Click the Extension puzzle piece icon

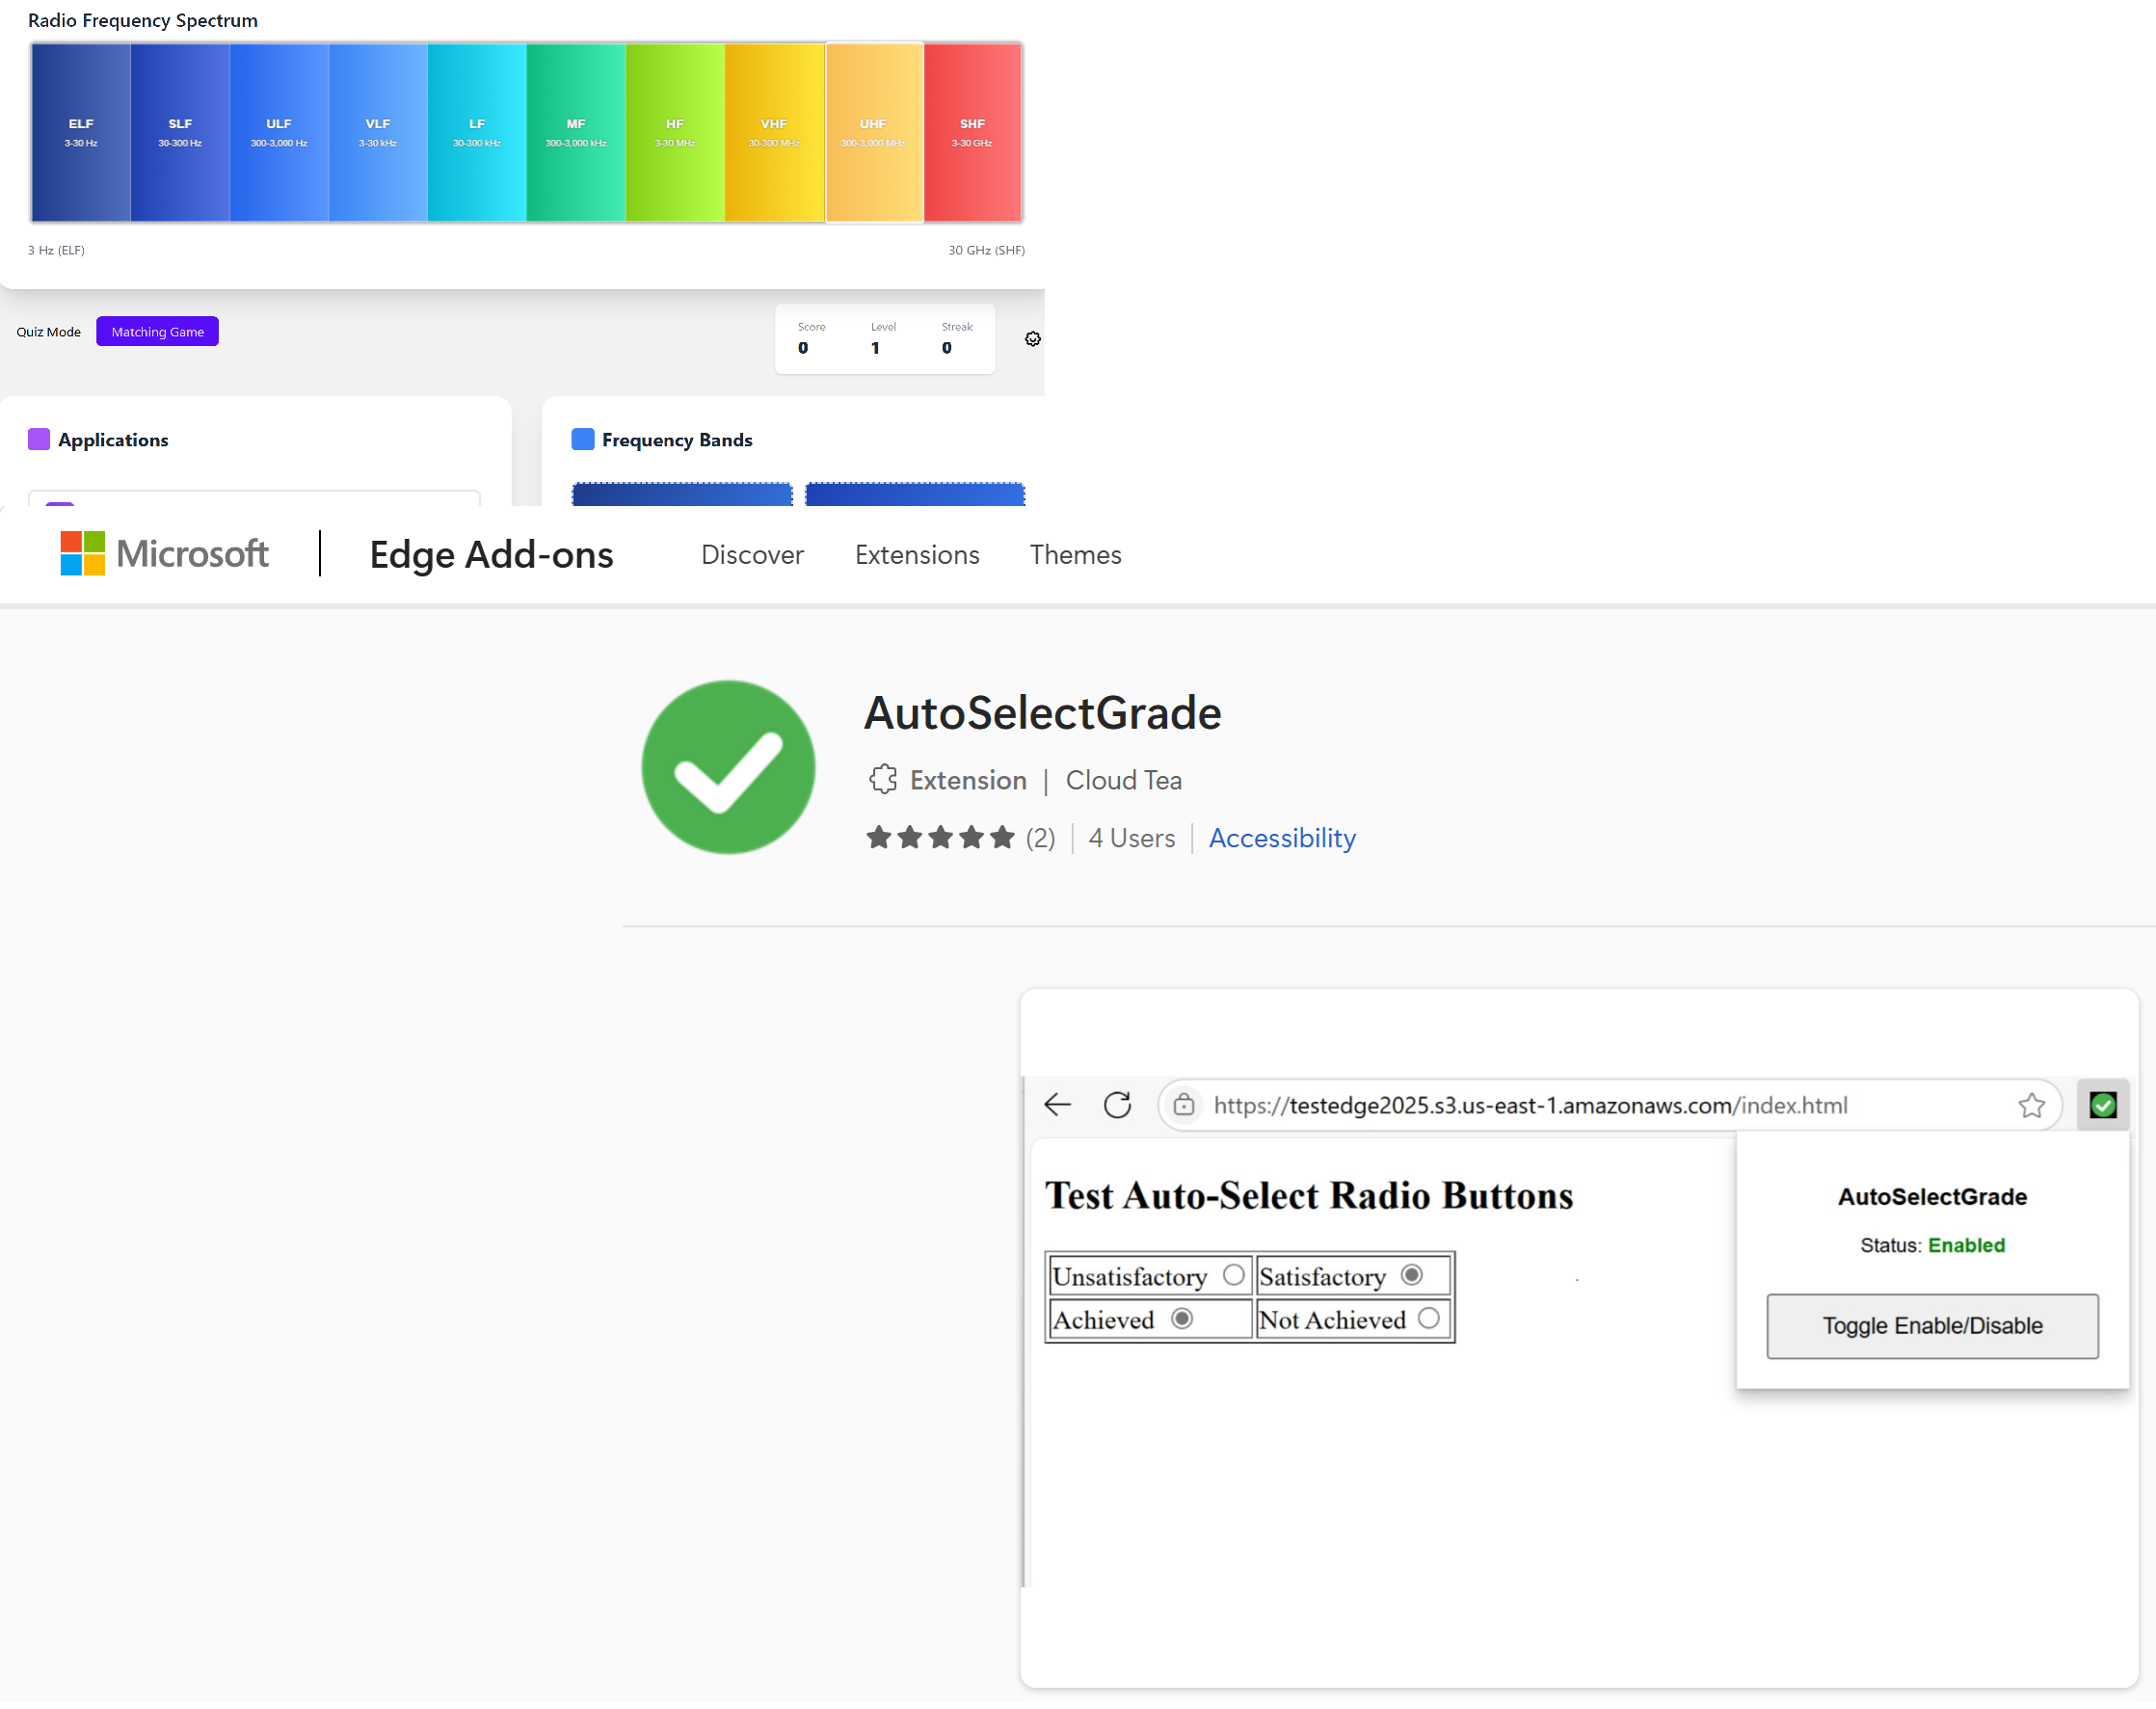883,779
